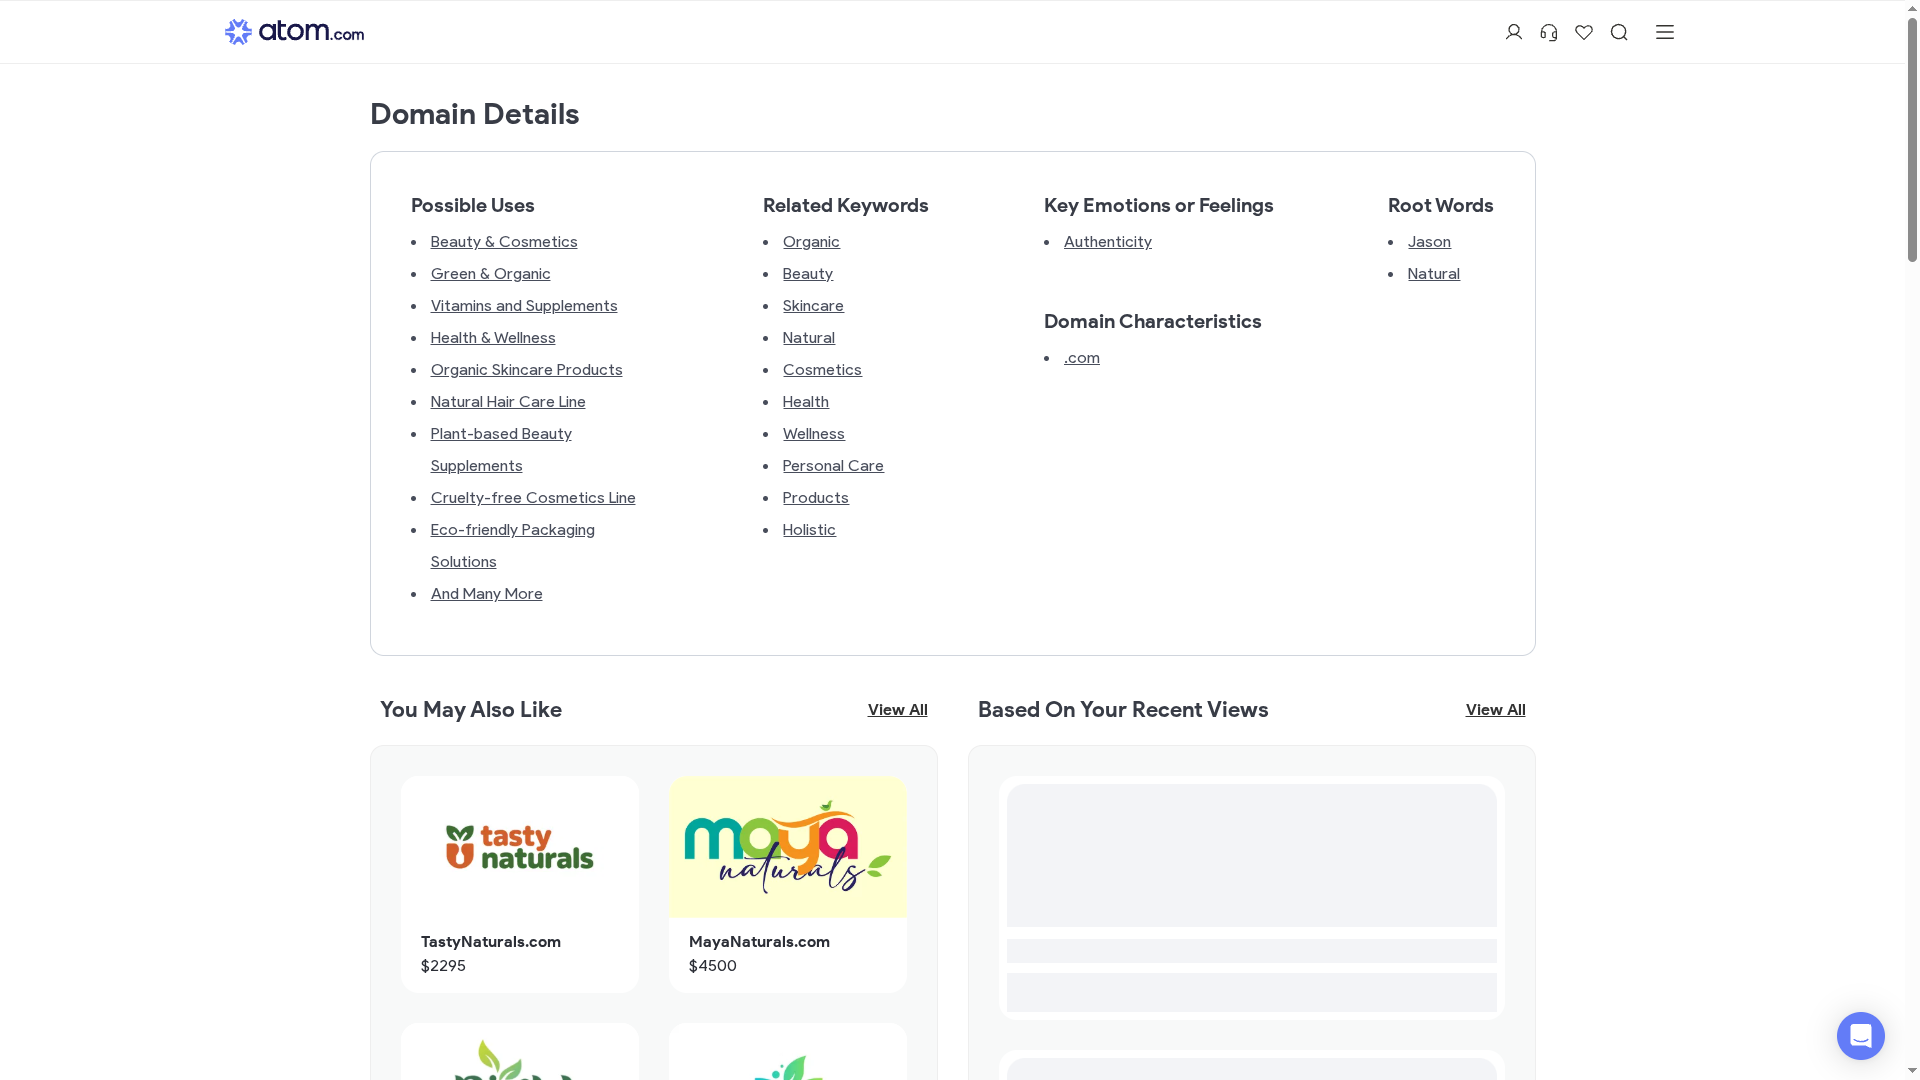
Task: Open the chat messenger bubble
Action: [1860, 1036]
